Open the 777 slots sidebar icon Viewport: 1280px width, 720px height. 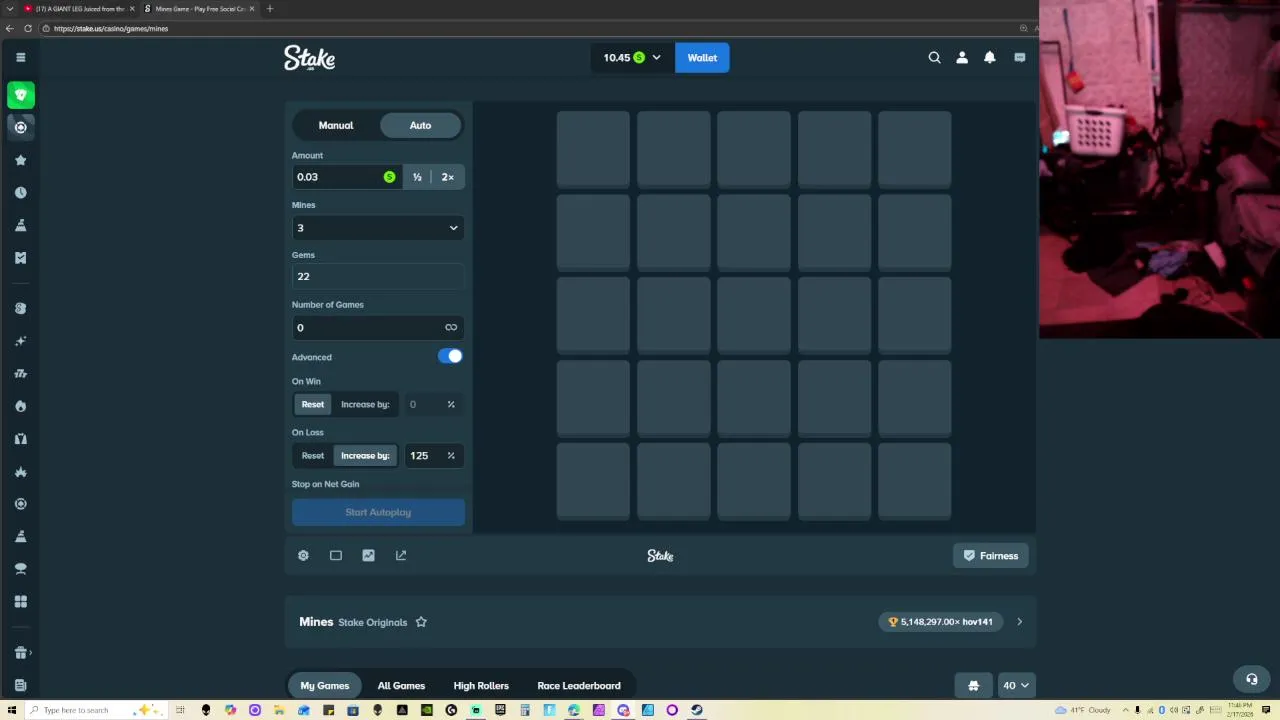(x=20, y=373)
